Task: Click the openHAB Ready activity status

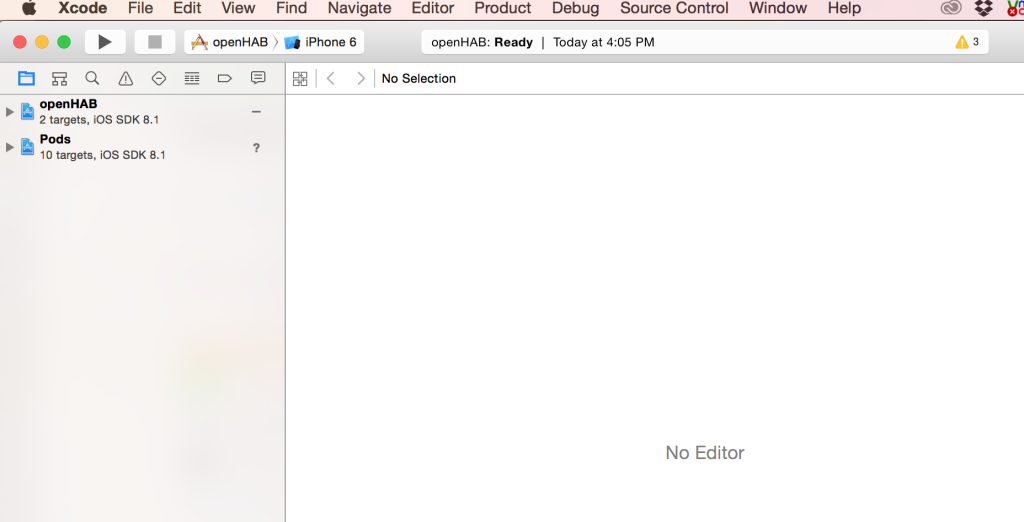Action: pyautogui.click(x=482, y=42)
